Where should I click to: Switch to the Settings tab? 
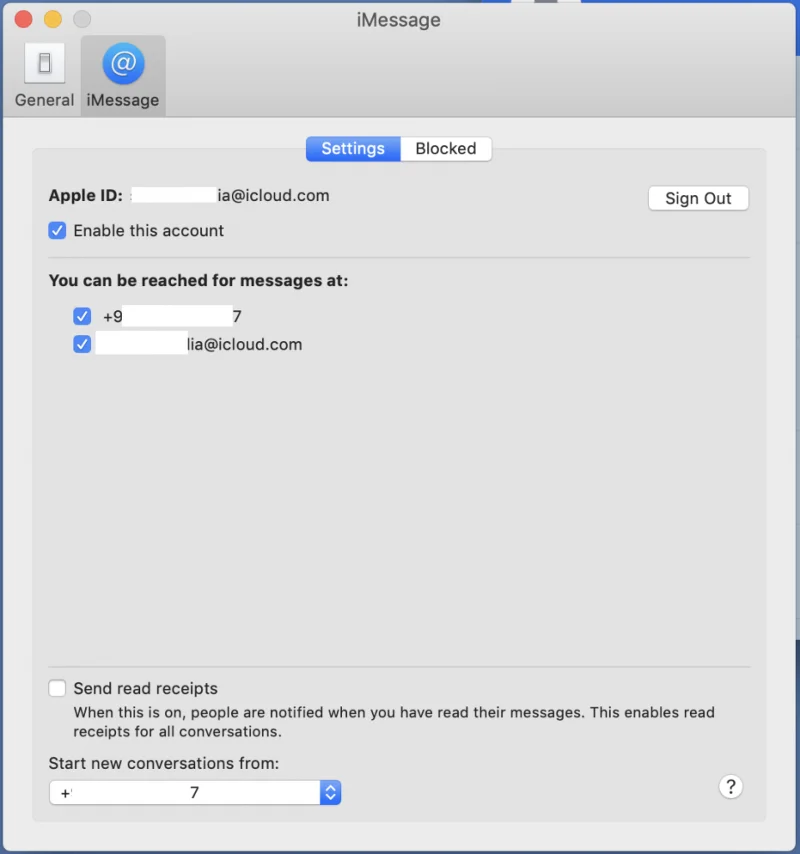(352, 148)
